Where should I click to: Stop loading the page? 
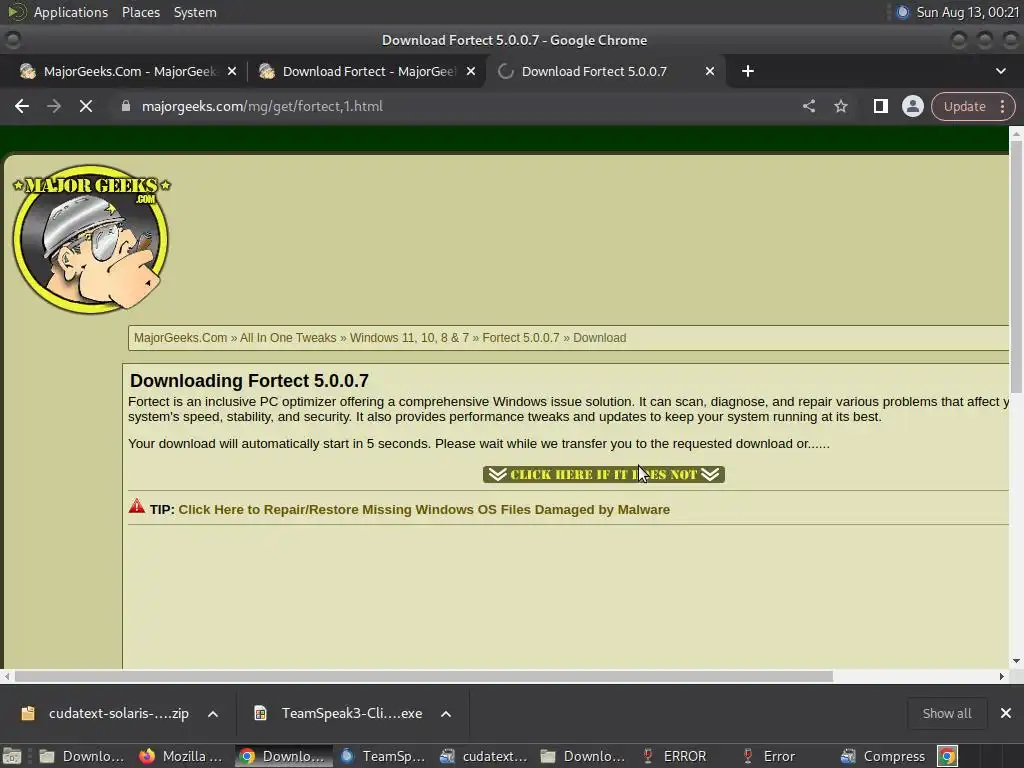coord(86,106)
